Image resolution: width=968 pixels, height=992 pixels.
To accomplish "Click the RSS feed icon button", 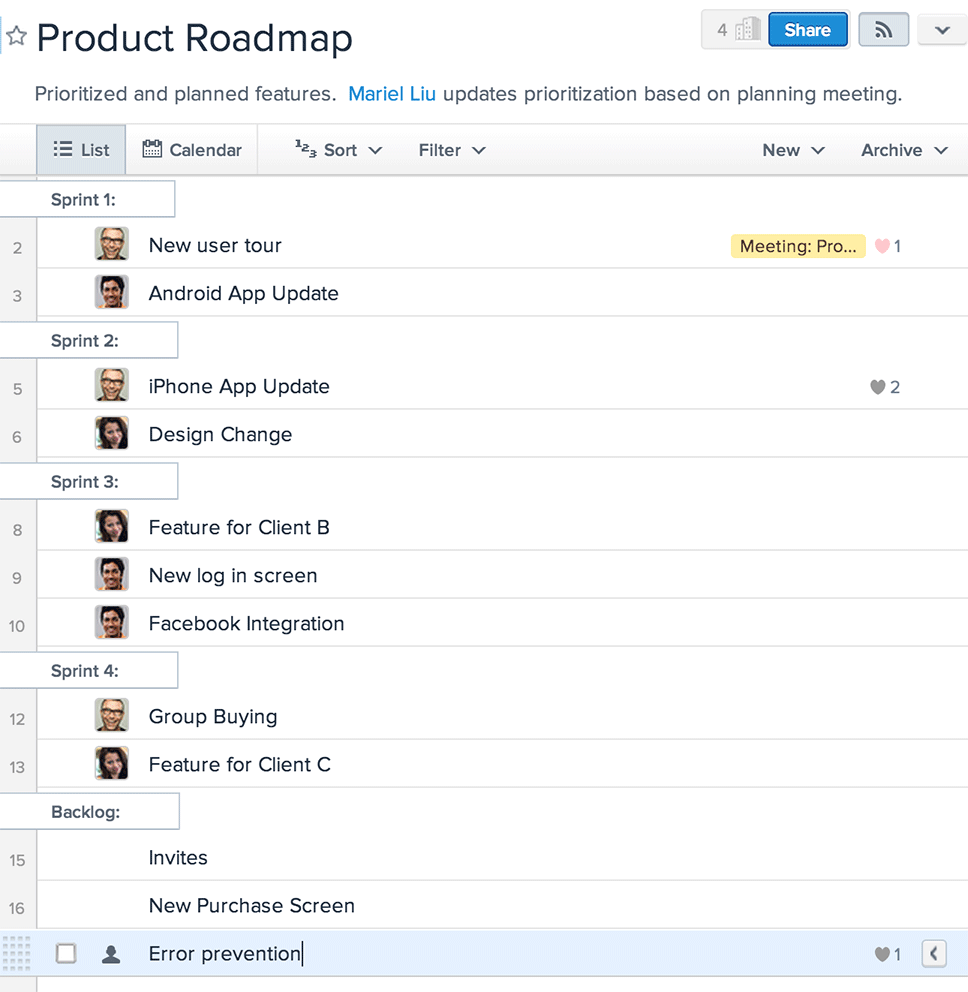I will 883,30.
